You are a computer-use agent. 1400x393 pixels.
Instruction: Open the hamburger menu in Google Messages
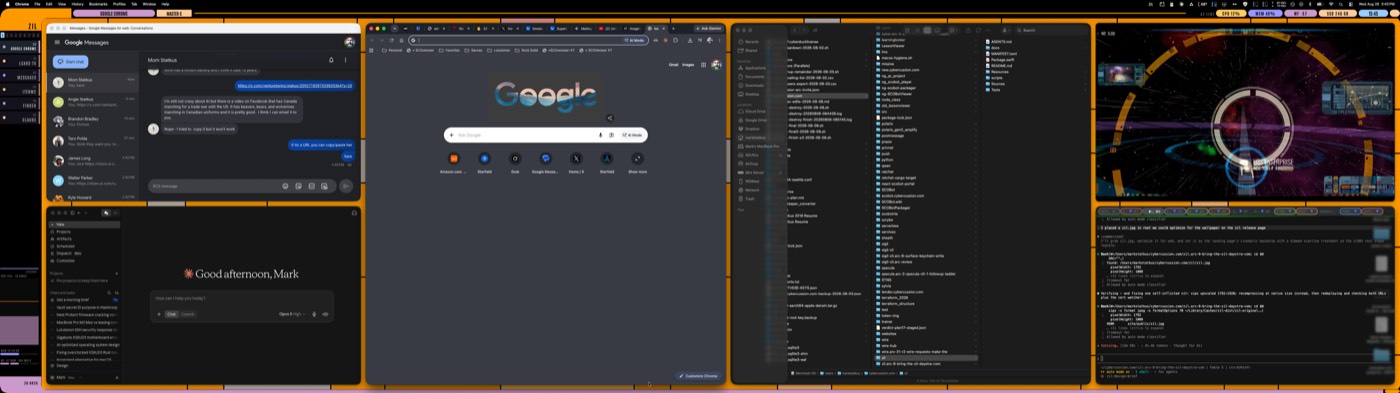click(56, 43)
